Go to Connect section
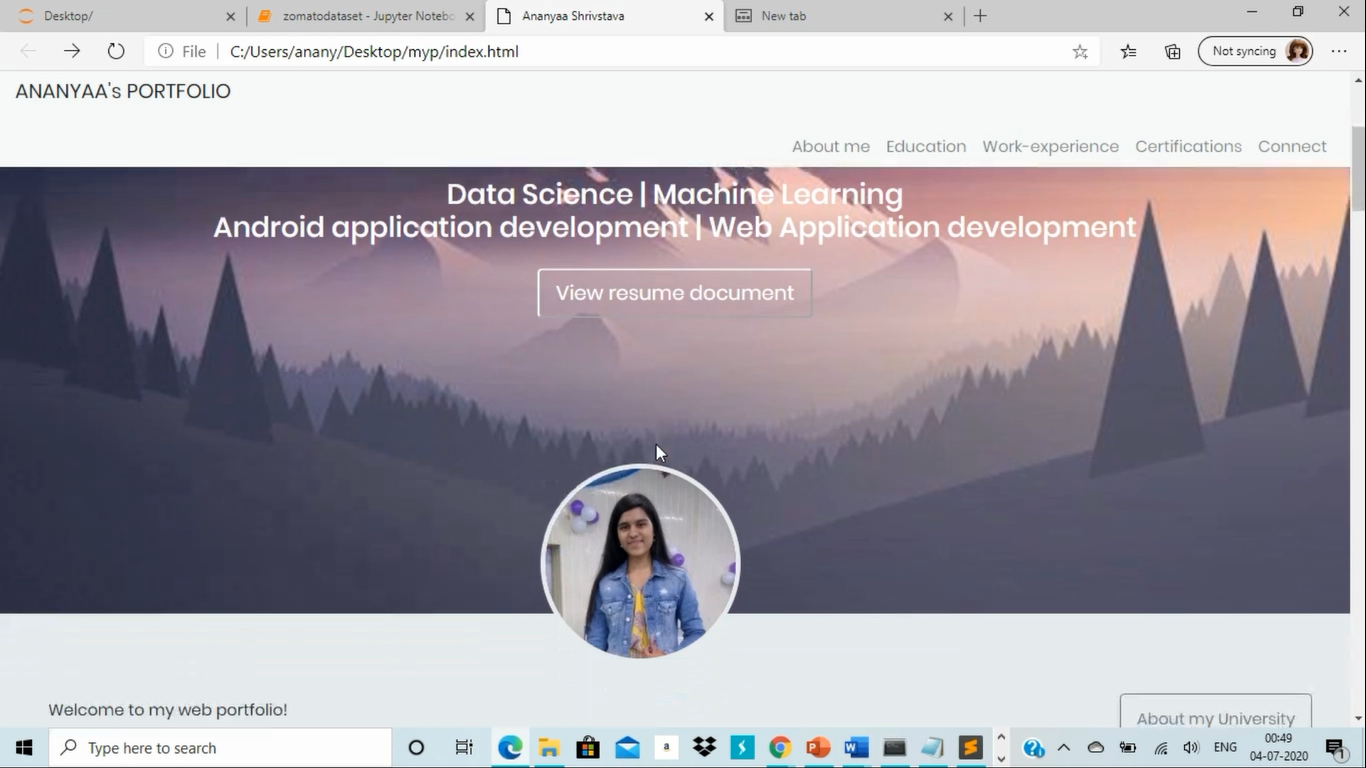Image resolution: width=1366 pixels, height=768 pixels. point(1292,146)
